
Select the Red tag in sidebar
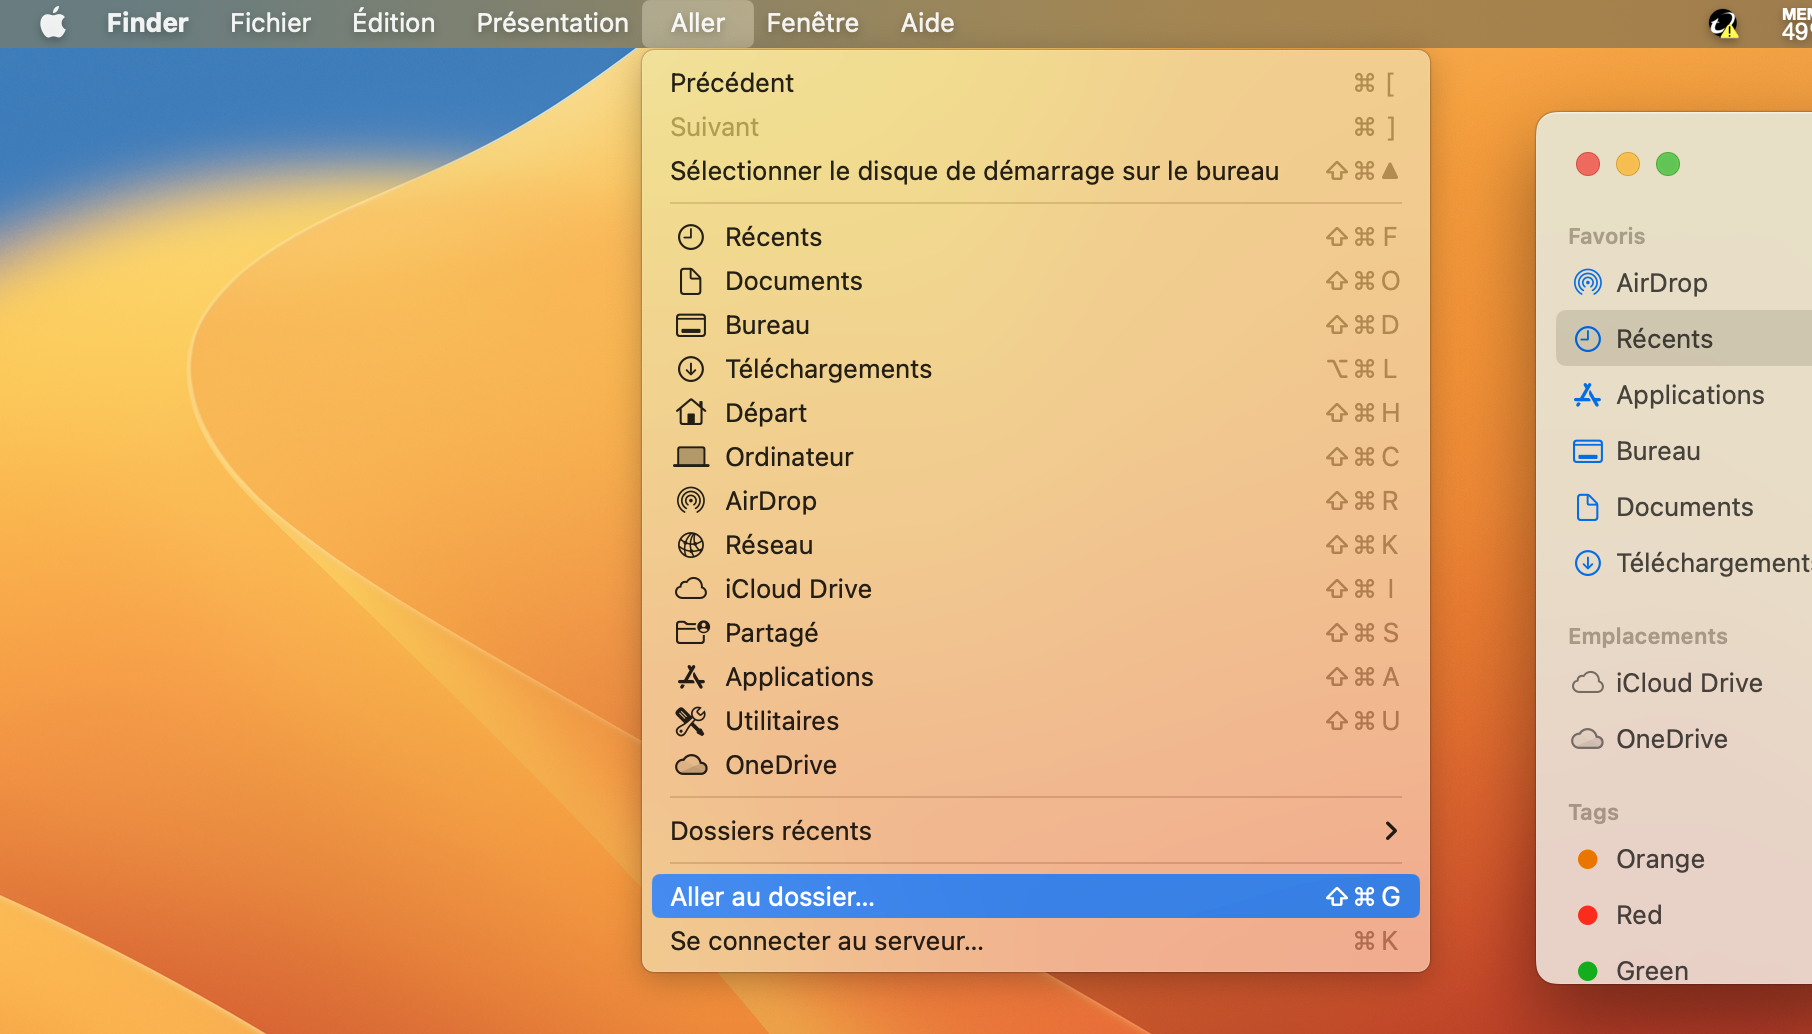tap(1638, 915)
